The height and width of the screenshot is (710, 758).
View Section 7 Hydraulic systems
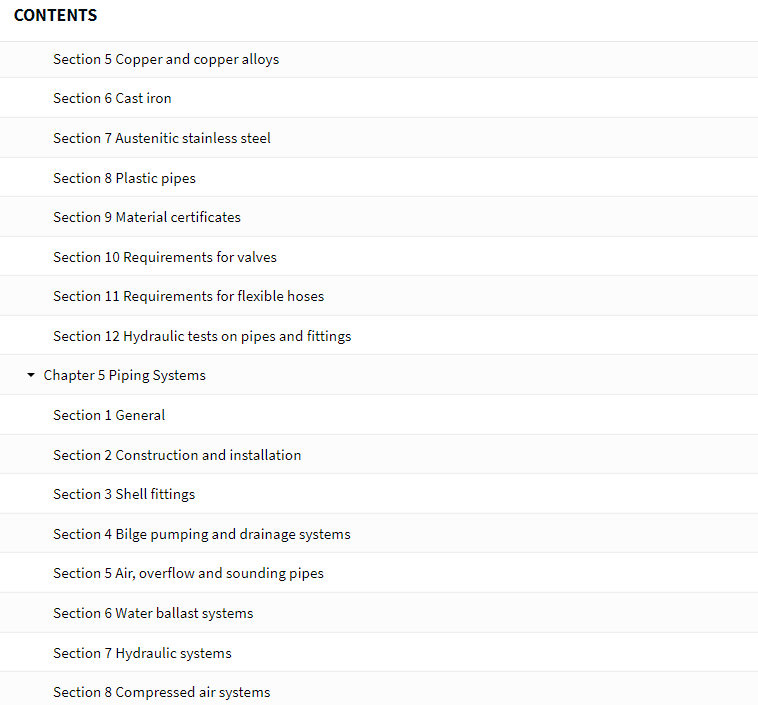tap(142, 653)
